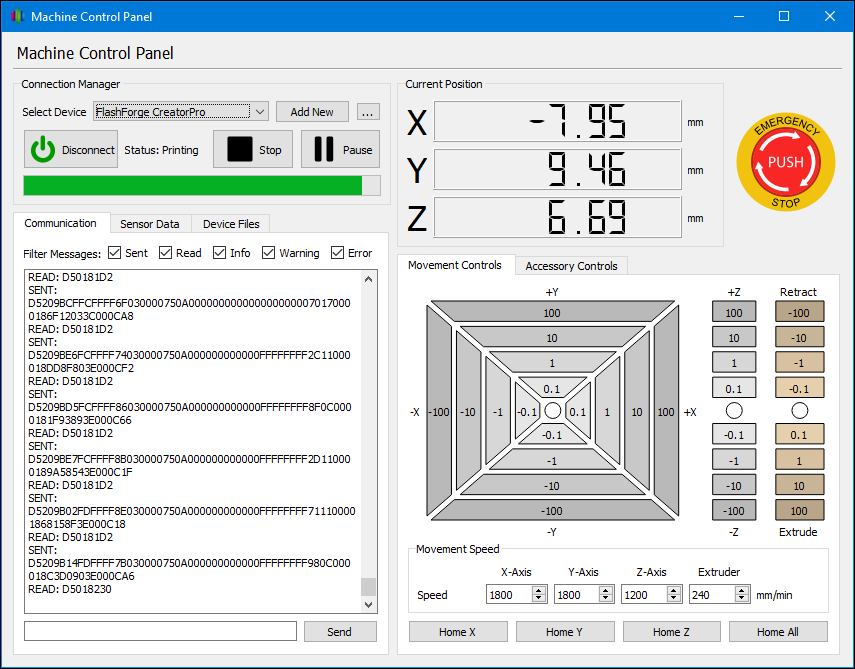Viewport: 855px width, 669px height.
Task: Open the ellipsis device options button
Action: coord(368,112)
